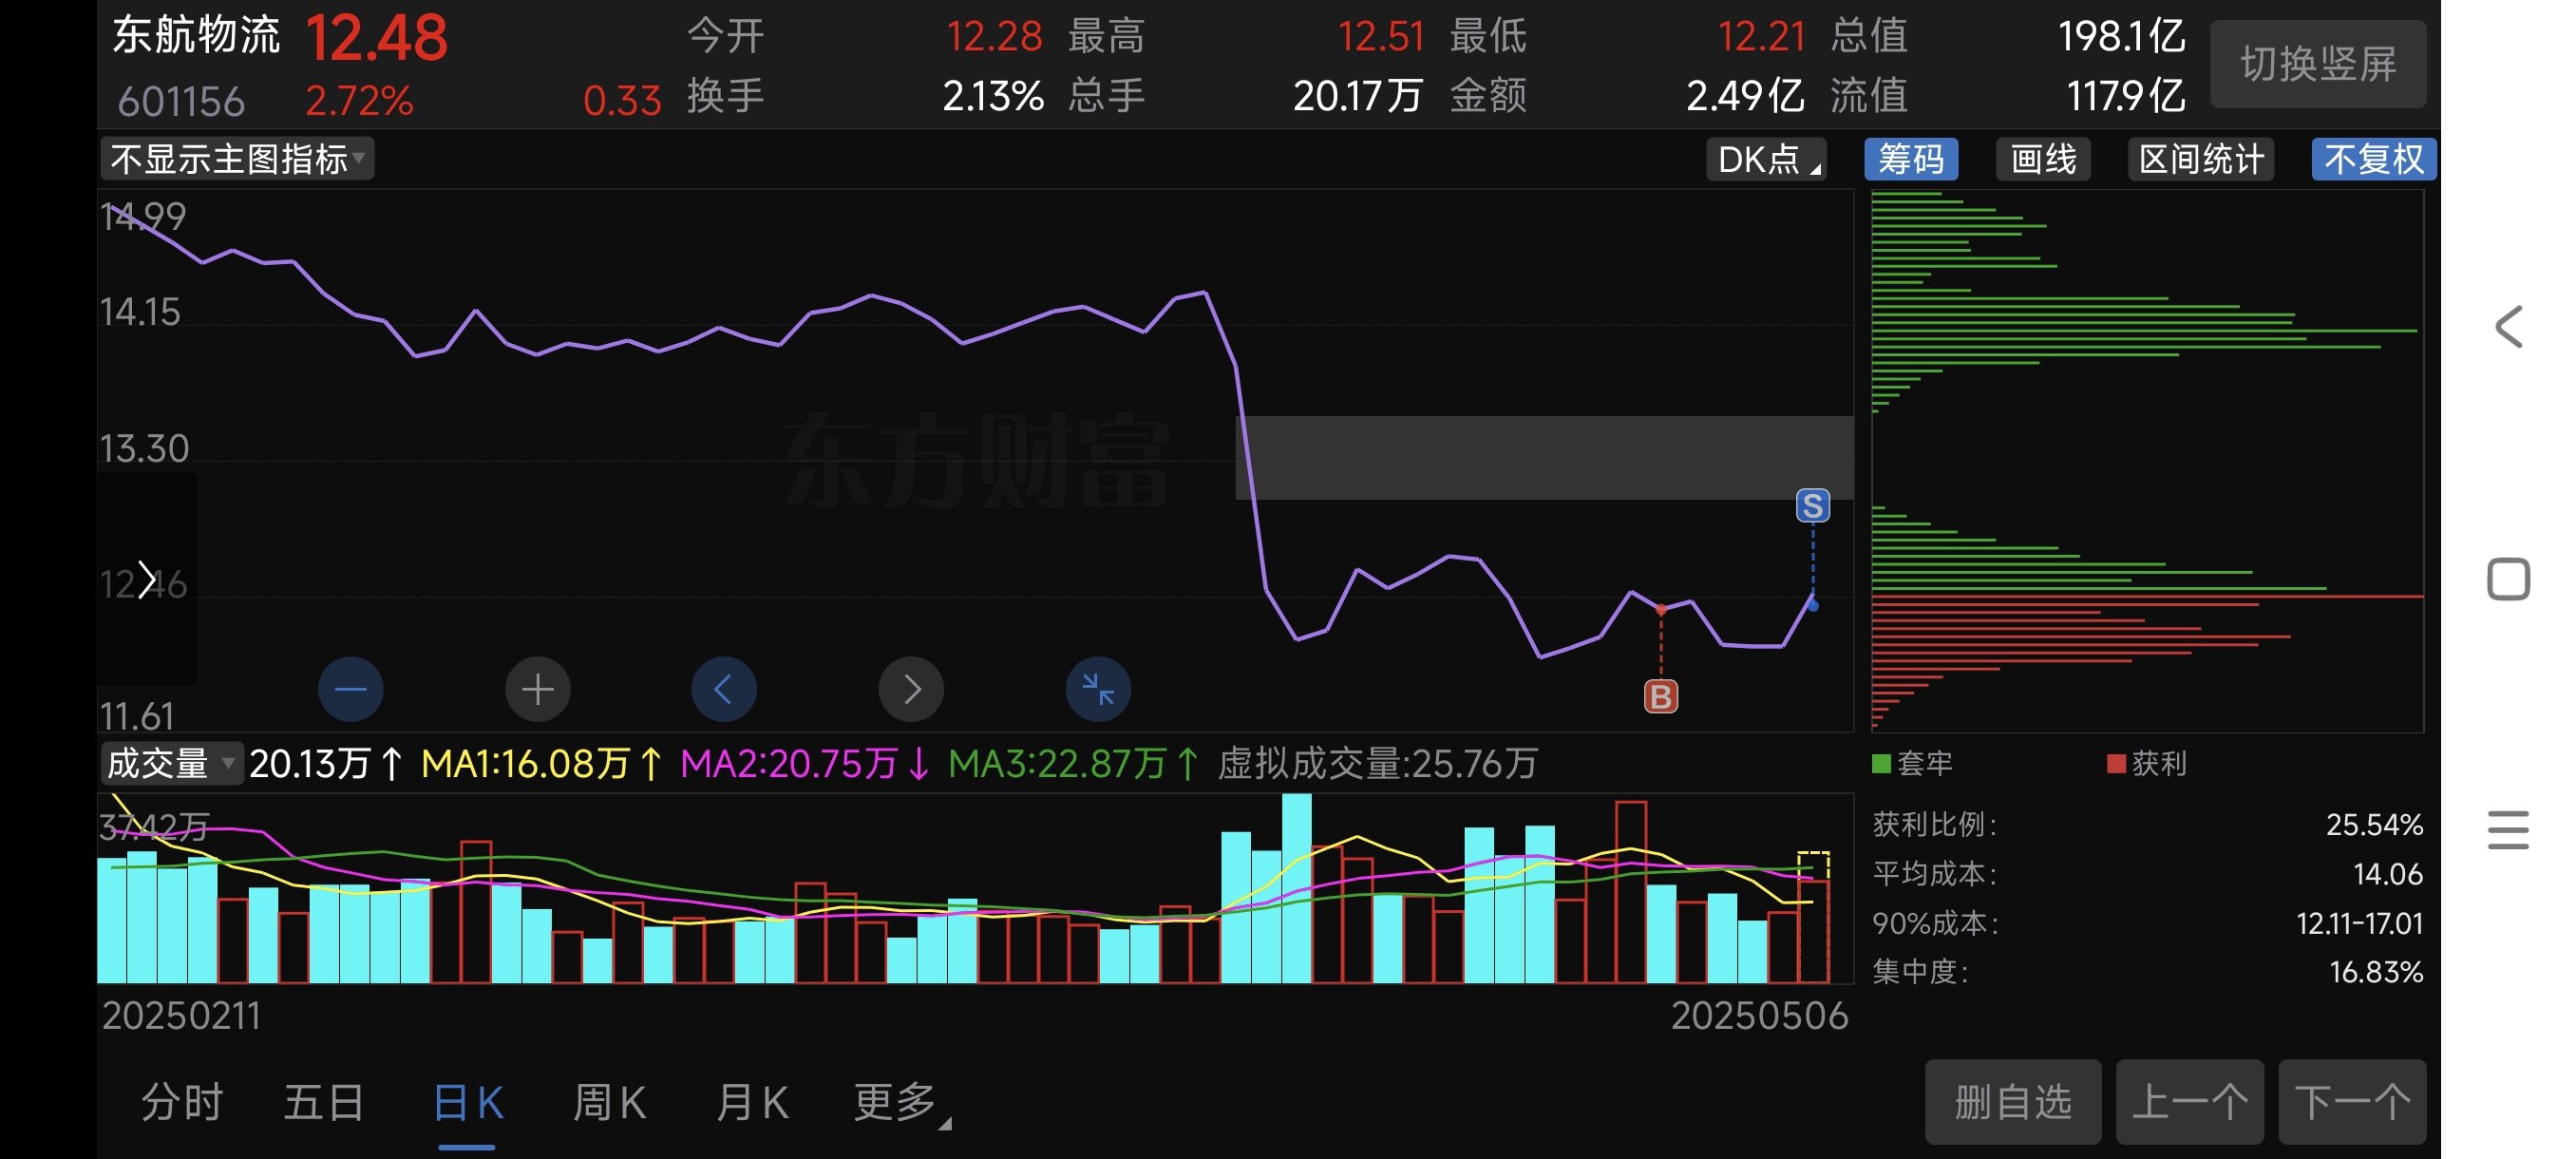Tap 虚拟成交量:25.76万 label
The height and width of the screenshot is (1159, 2576).
point(1377,764)
